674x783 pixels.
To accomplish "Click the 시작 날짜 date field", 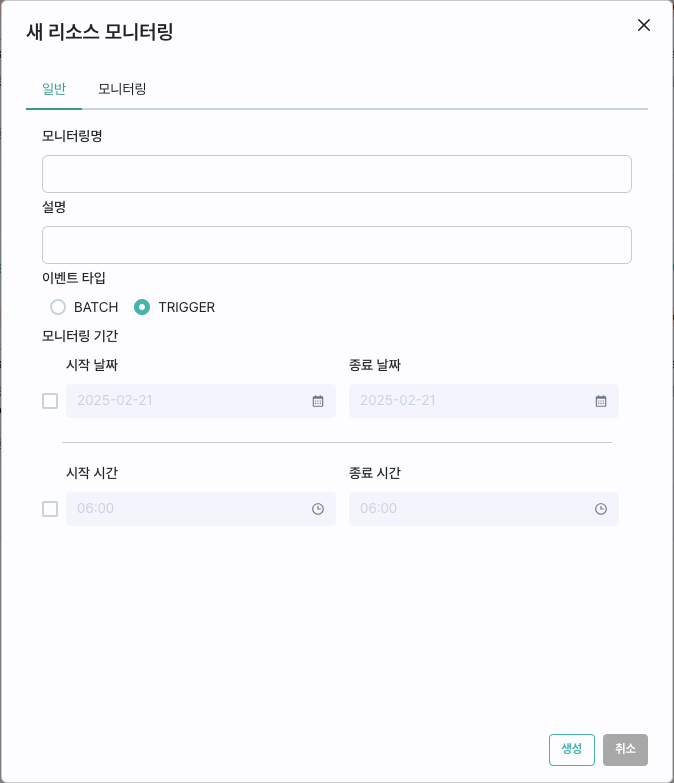I will click(x=201, y=401).
